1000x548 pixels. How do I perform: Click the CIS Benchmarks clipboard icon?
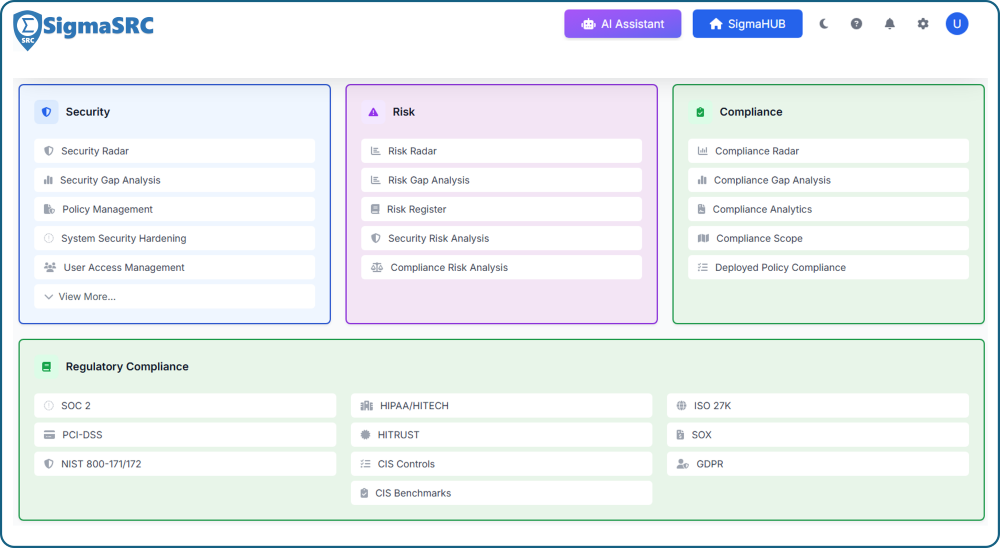click(x=364, y=493)
